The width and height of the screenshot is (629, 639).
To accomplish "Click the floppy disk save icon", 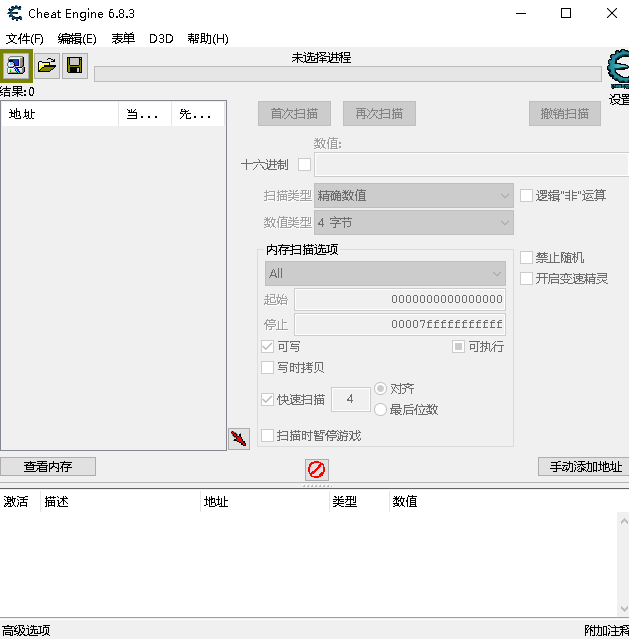I will pos(75,66).
